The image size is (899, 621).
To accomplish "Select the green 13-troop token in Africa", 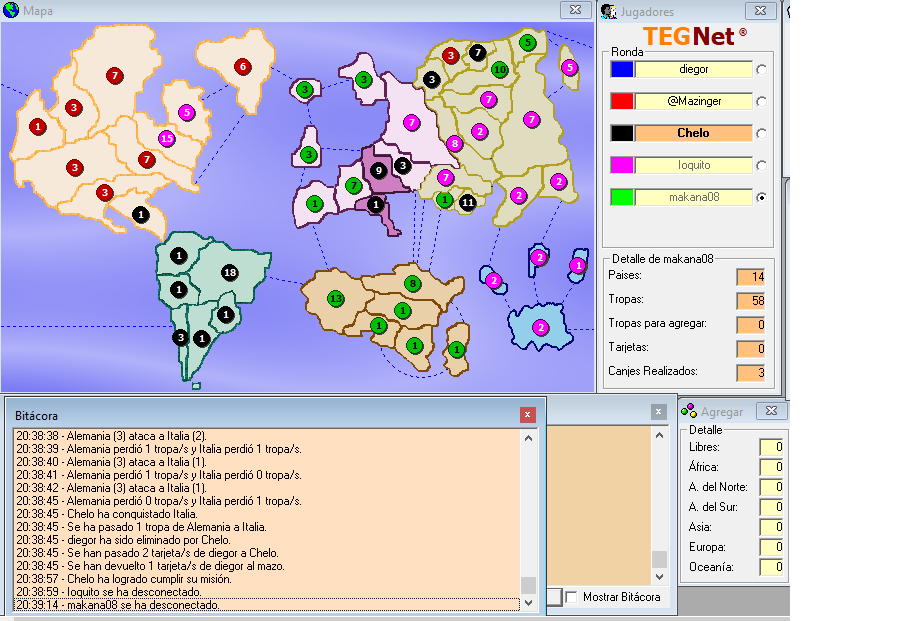I will (x=336, y=299).
